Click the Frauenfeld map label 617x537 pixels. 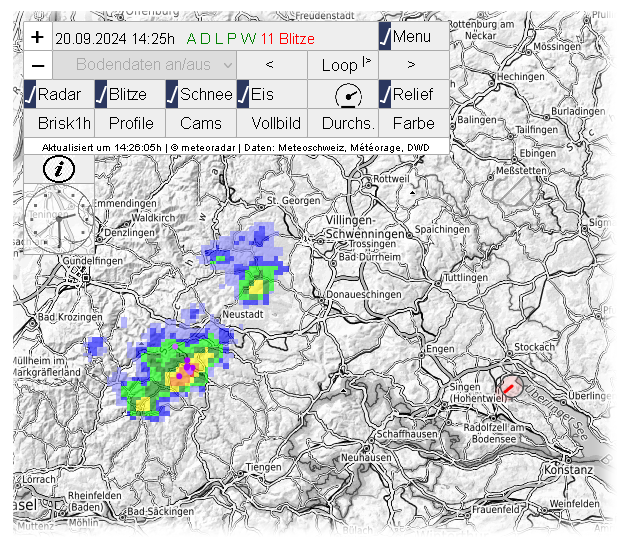(x=495, y=509)
